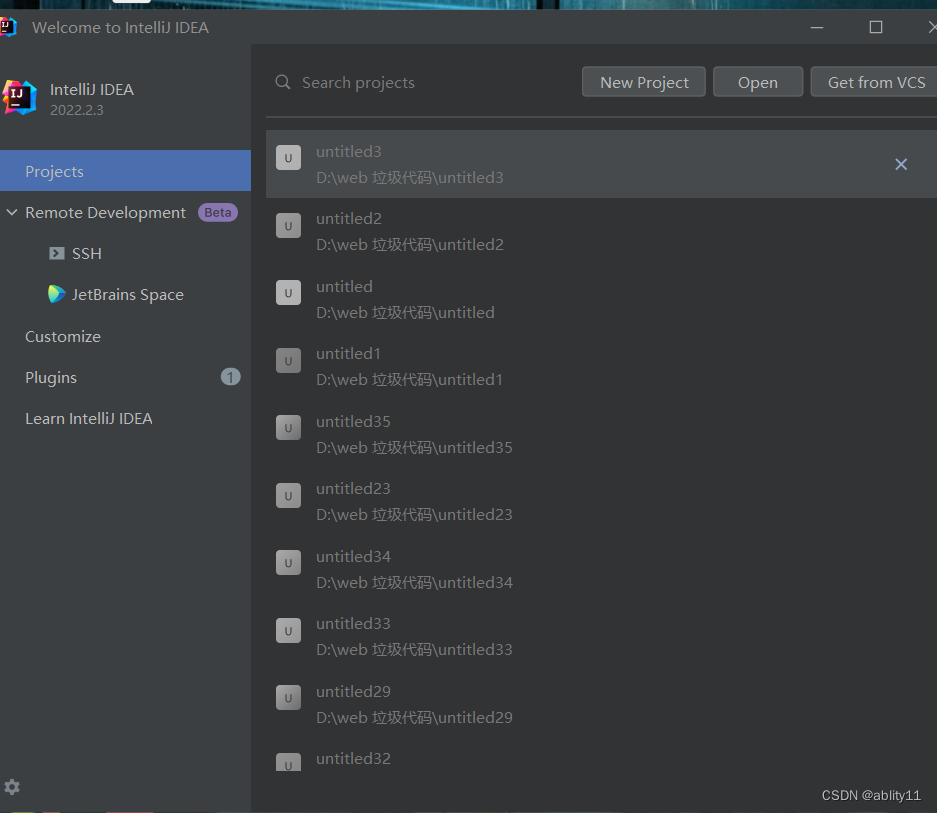Screen dimensions: 937x813
Task: Click the U icon of untitled34
Action: pos(288,563)
